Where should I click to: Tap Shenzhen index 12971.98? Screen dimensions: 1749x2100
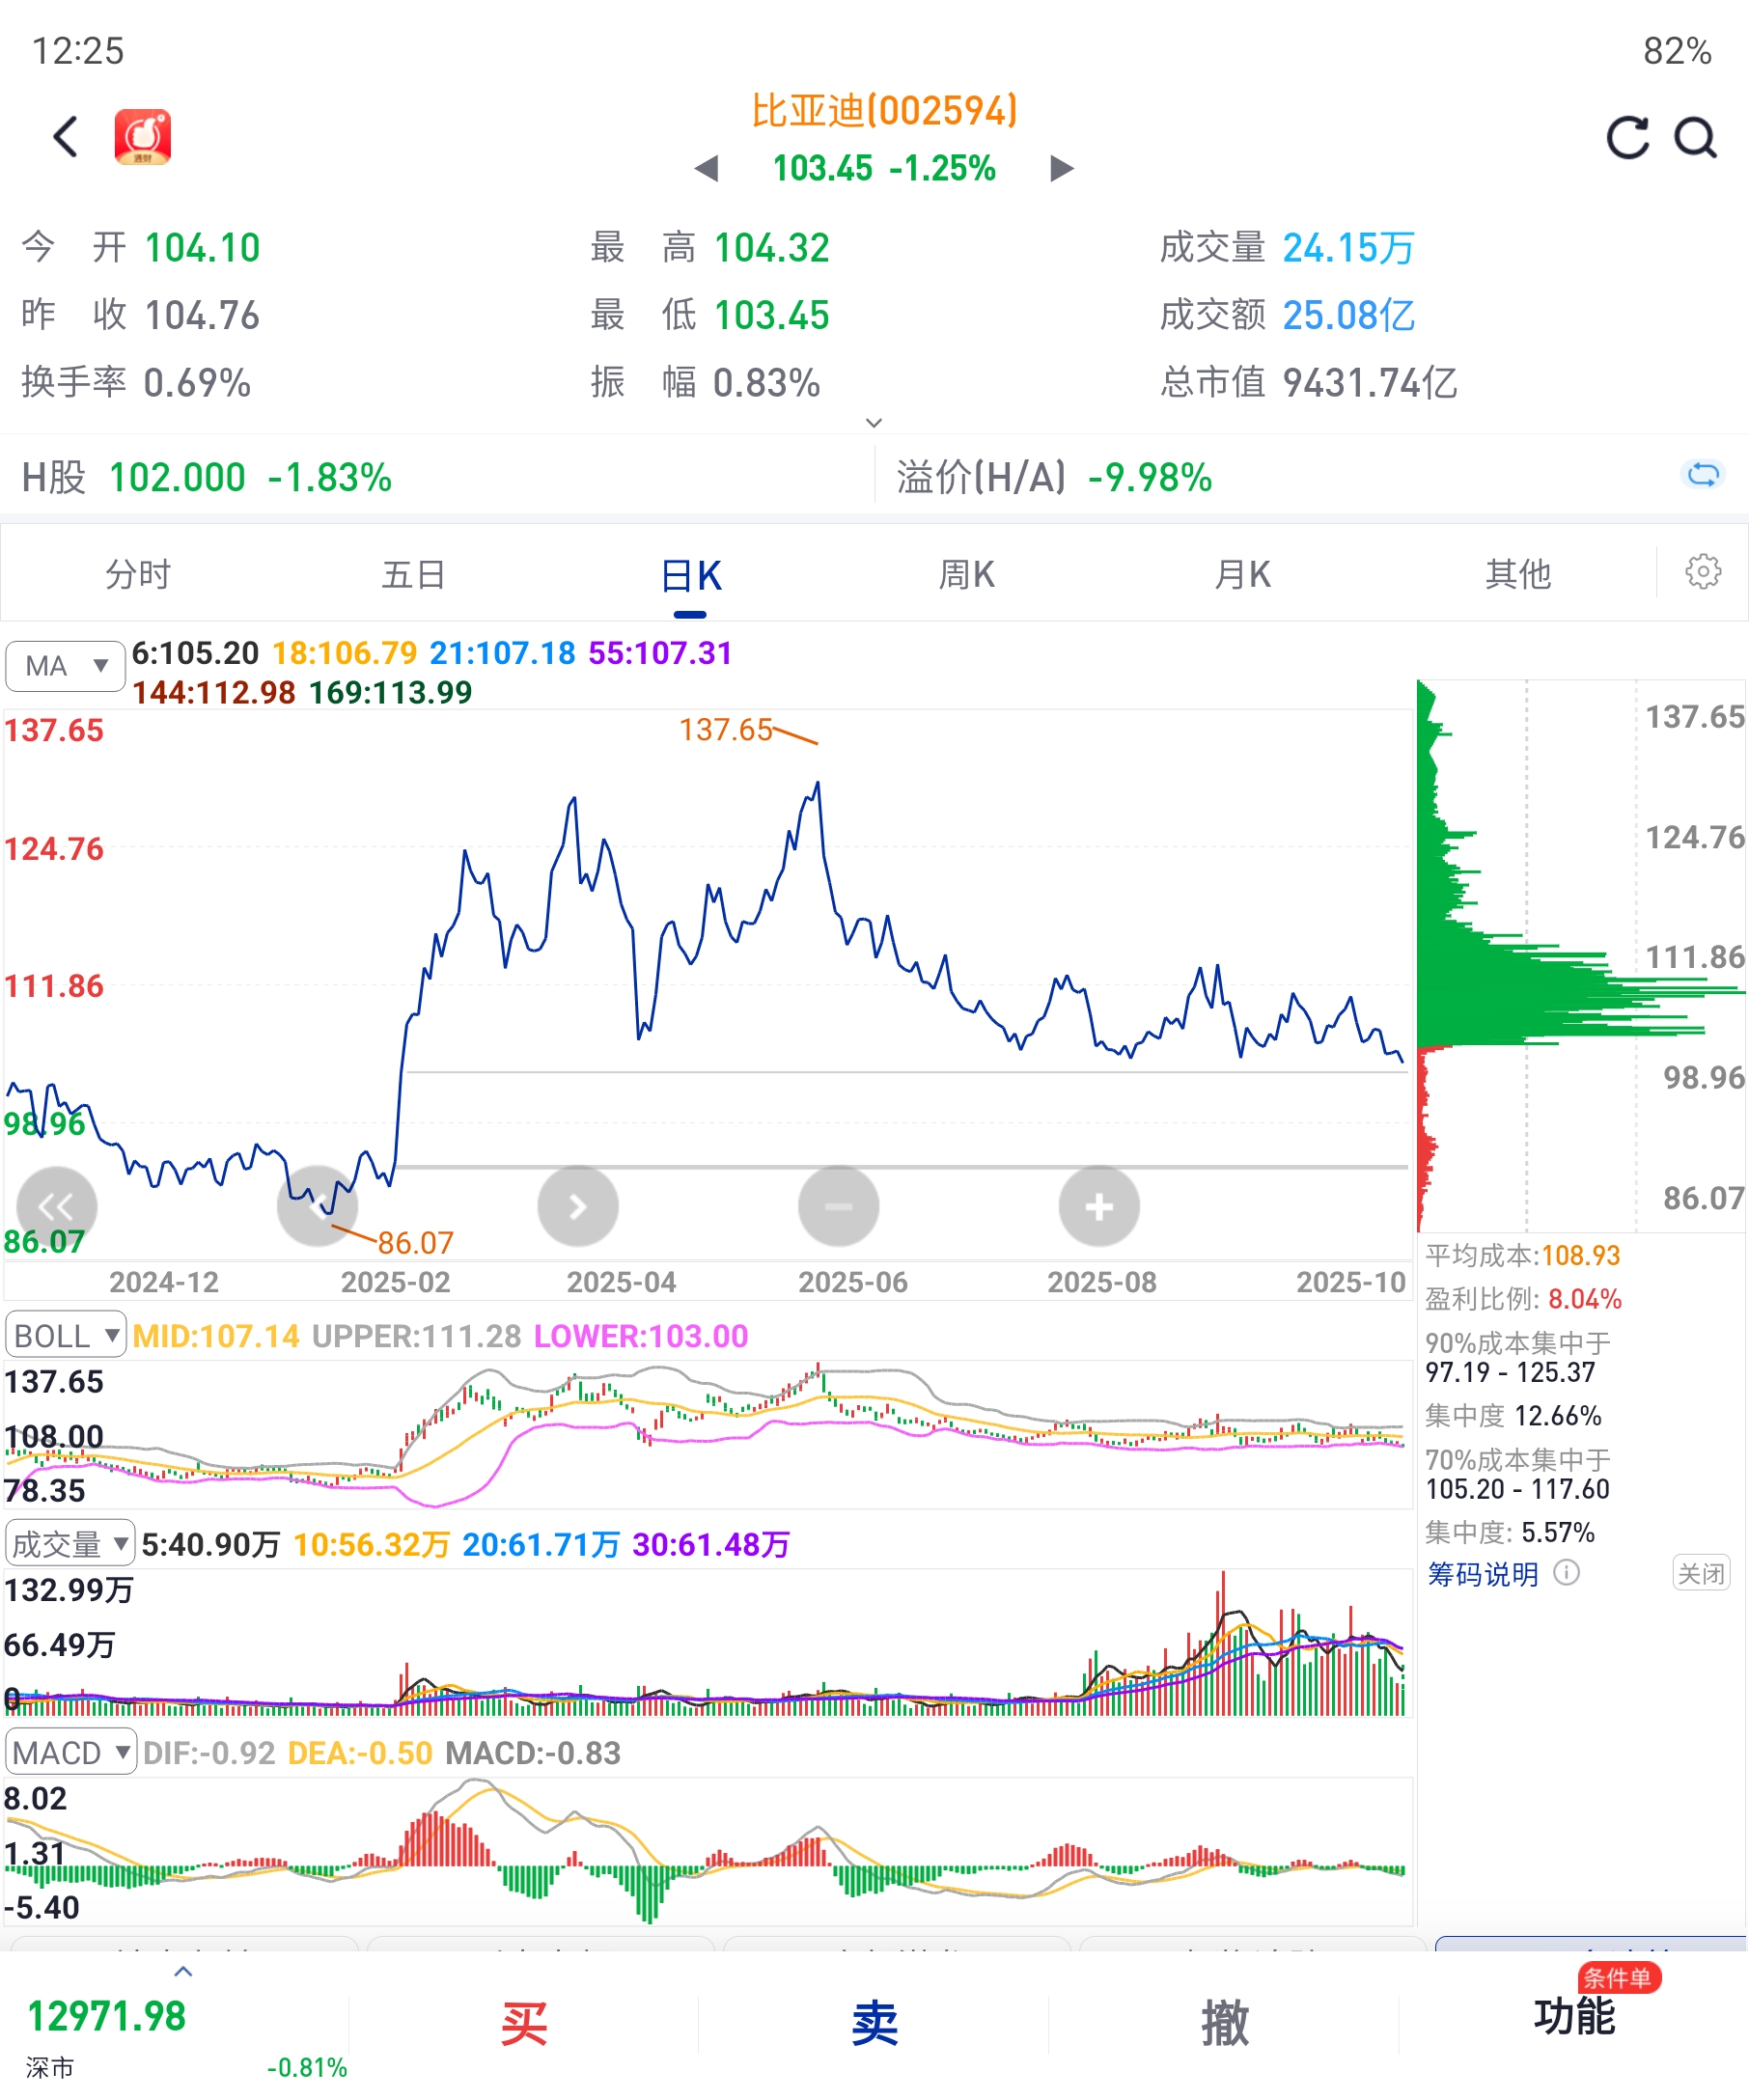107,2016
